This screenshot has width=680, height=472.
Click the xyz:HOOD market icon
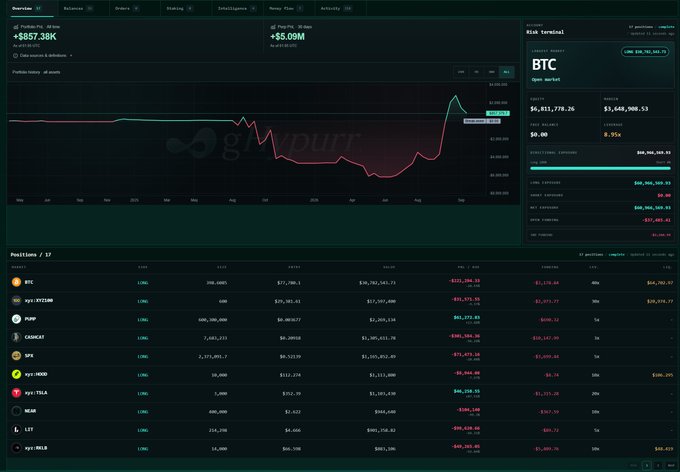16,374
